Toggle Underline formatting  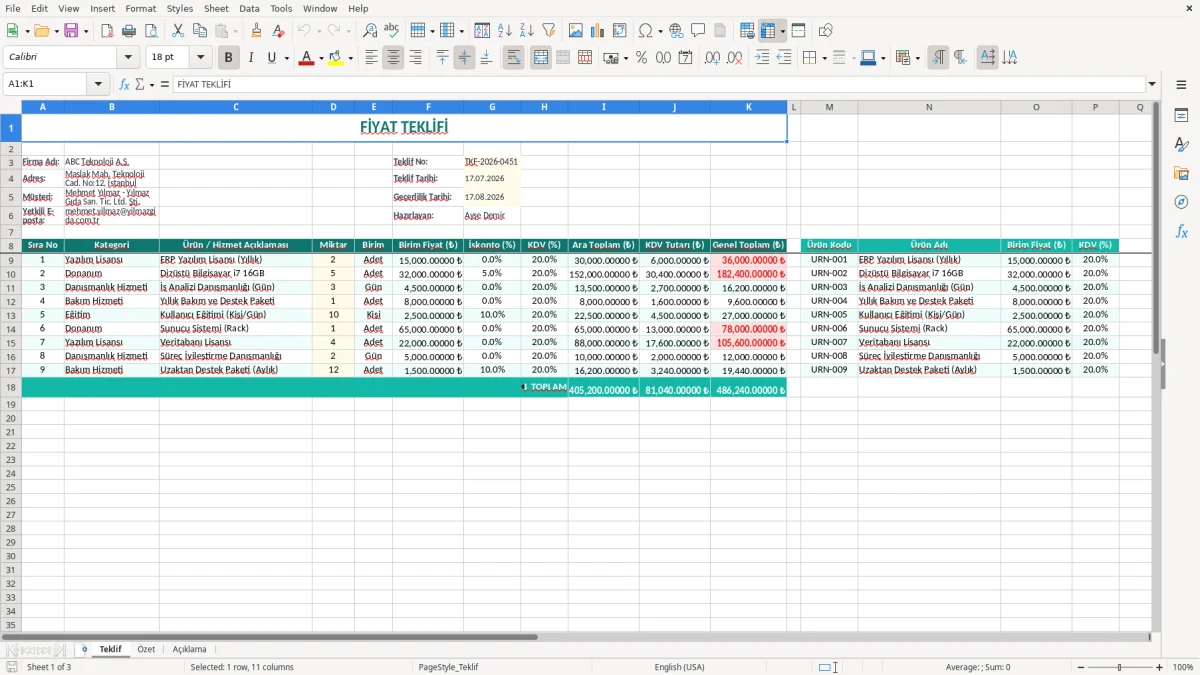tap(272, 58)
